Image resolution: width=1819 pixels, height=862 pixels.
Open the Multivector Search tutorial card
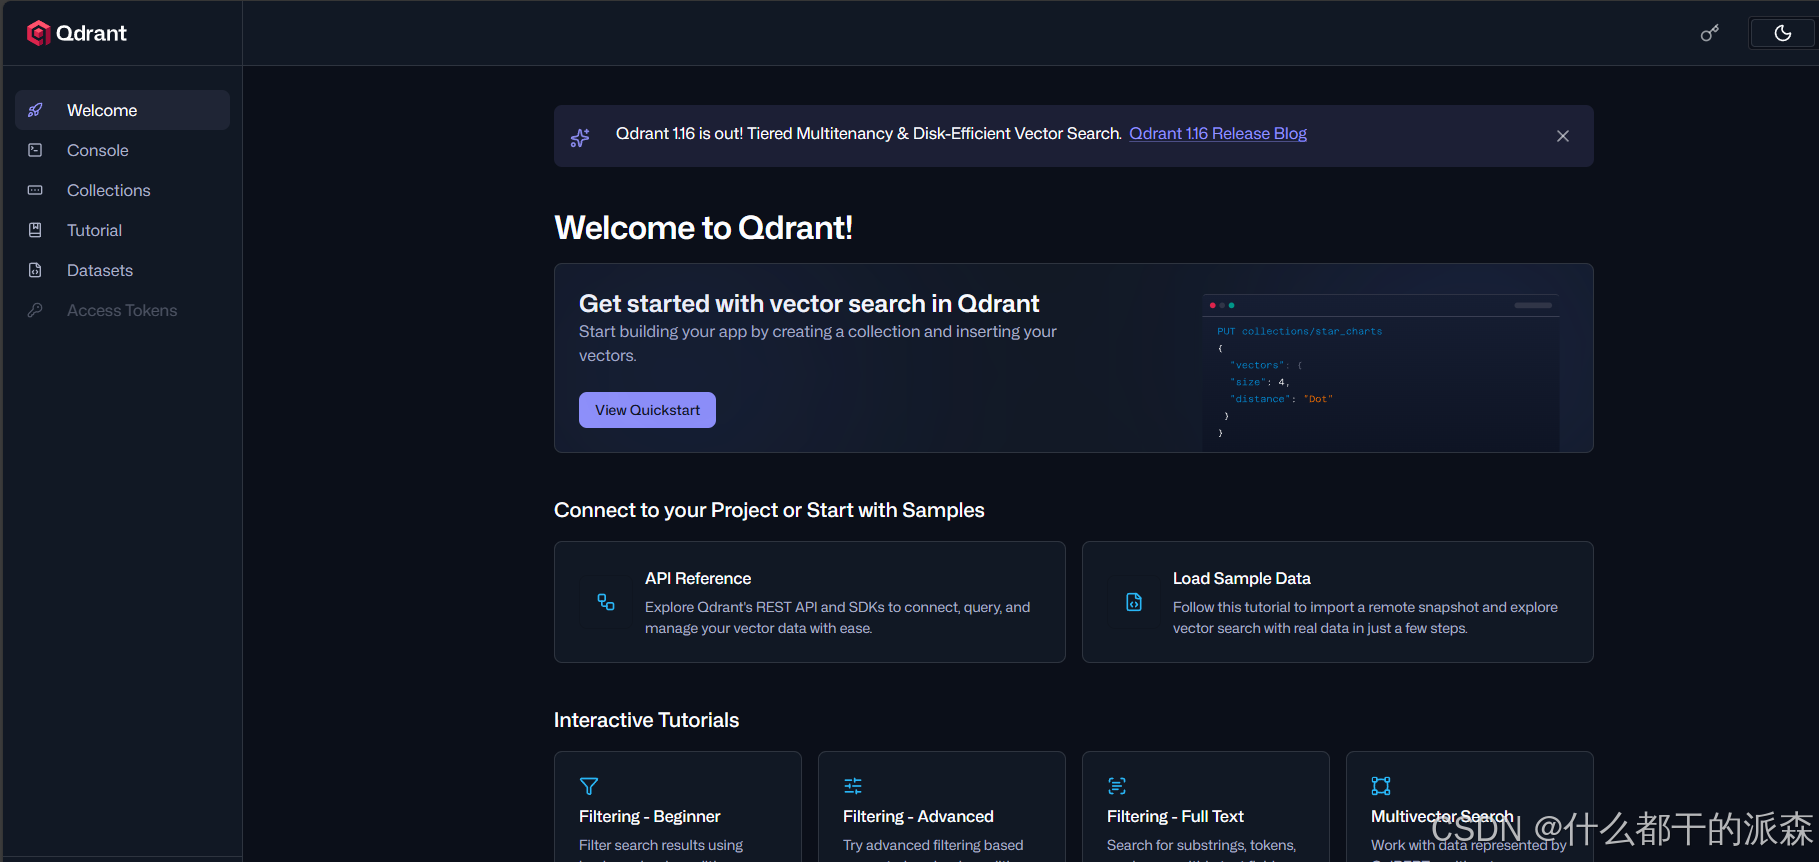pos(1470,806)
